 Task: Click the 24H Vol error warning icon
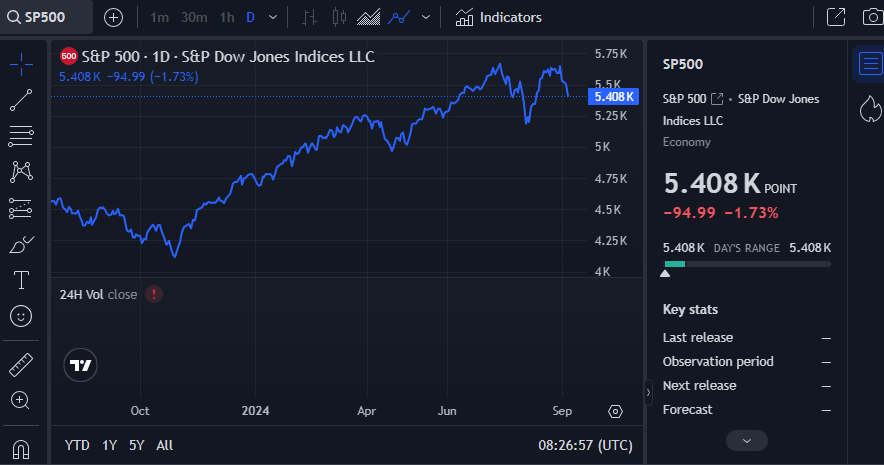pyautogui.click(x=154, y=294)
